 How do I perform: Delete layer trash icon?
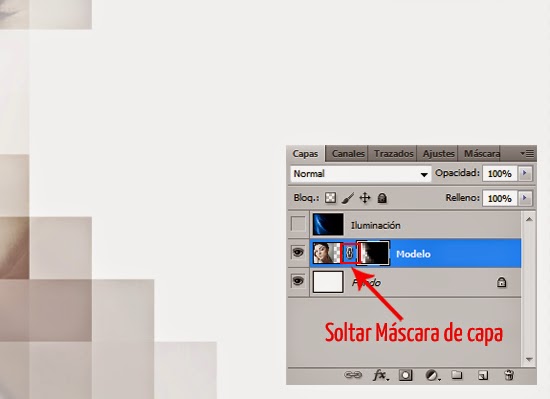coord(509,375)
